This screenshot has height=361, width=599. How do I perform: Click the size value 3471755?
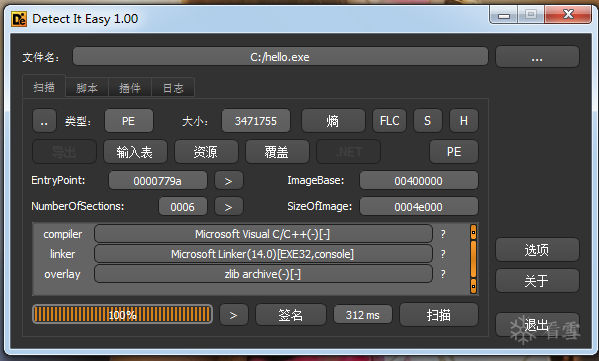256,121
